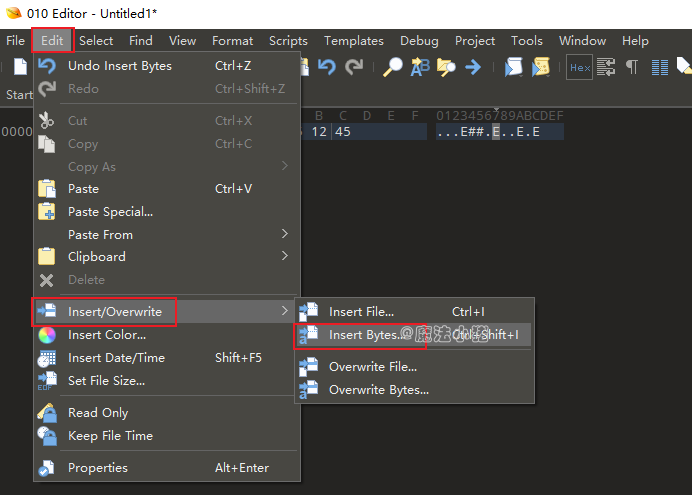Click the Insert Bytes submenu icon
Screen dimensions: 692x495
308,335
